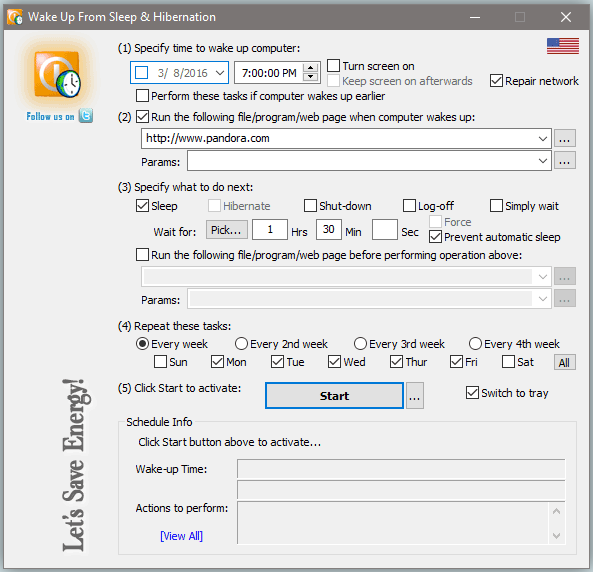Uncheck the Sleep option
593x572 pixels.
(142, 206)
